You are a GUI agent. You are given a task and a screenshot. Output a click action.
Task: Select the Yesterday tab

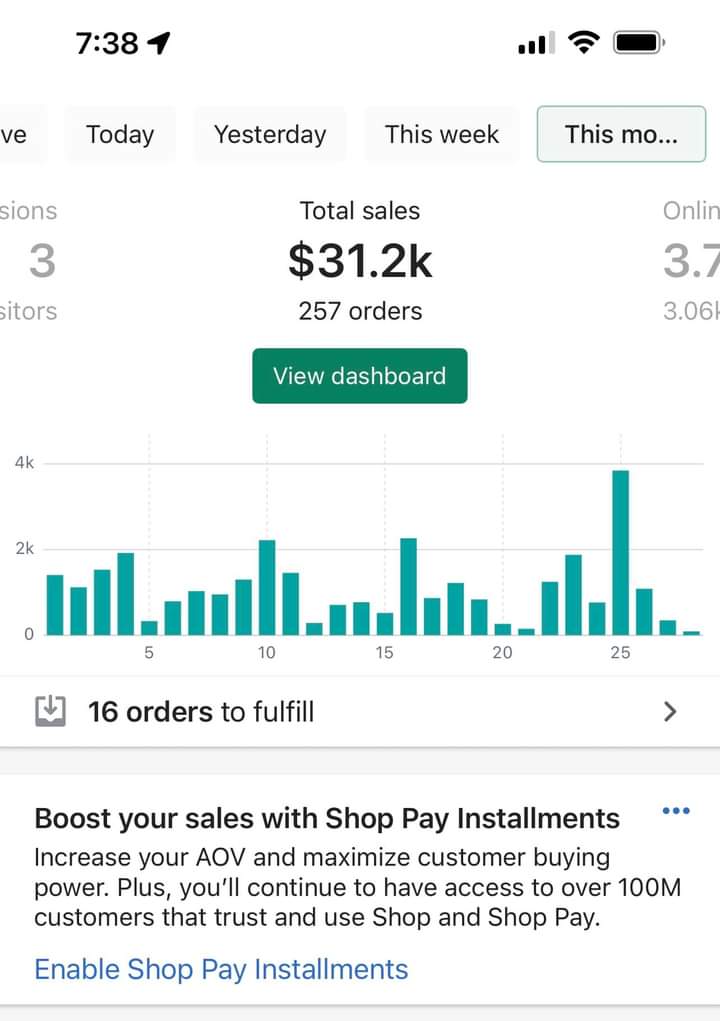click(x=270, y=134)
